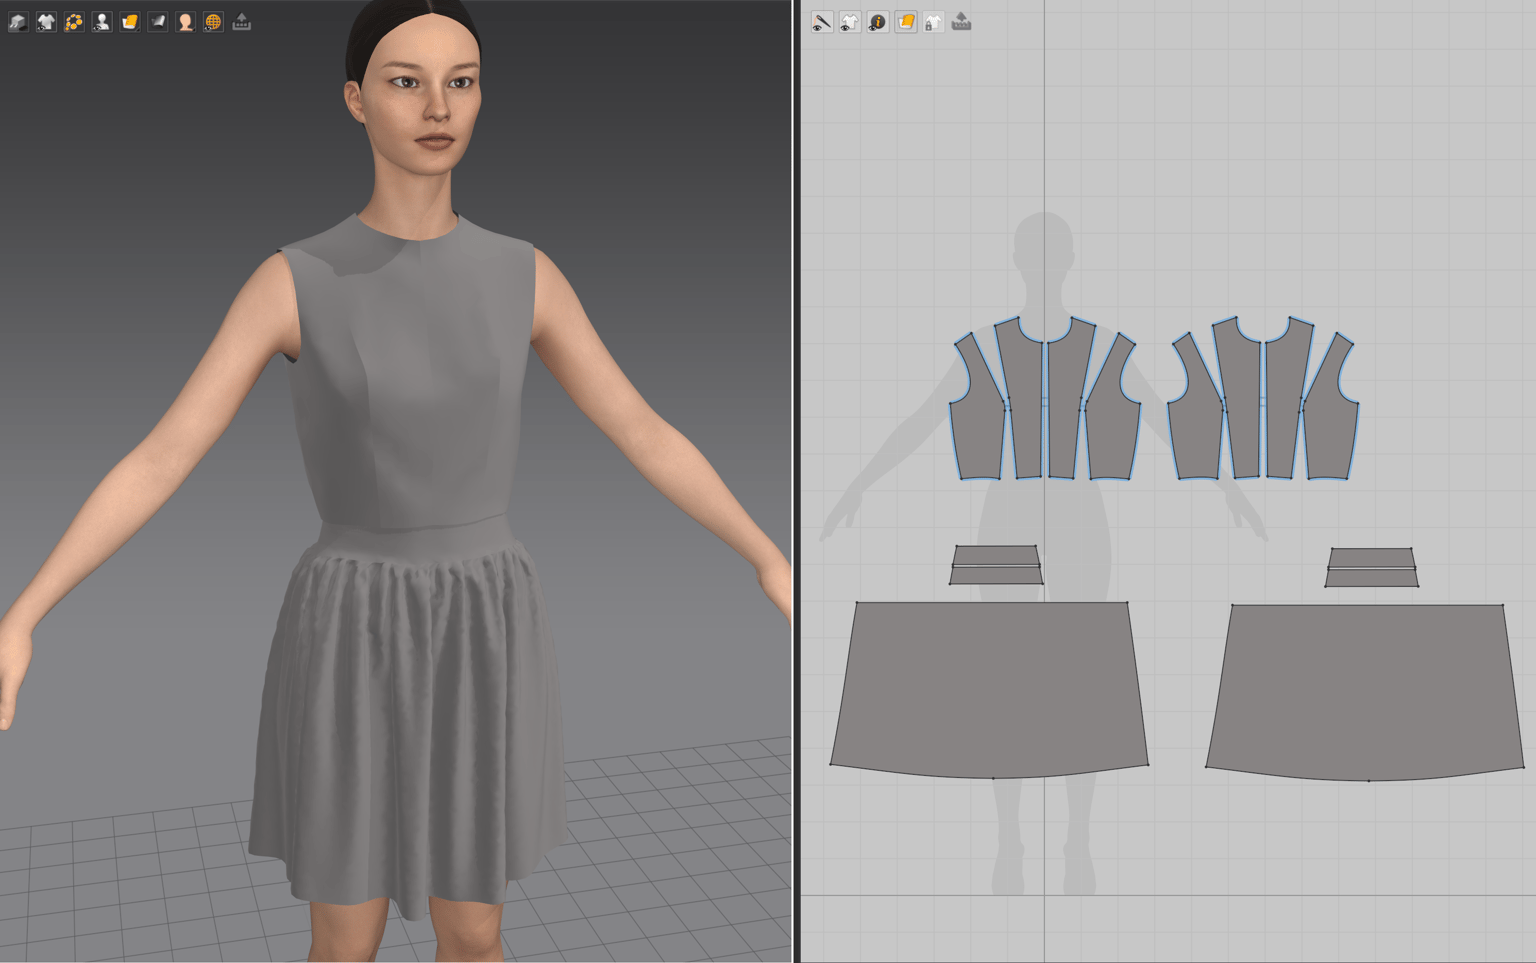Viewport: 1536px width, 963px height.
Task: Toggle show avatar in 3D window
Action: pos(102,21)
